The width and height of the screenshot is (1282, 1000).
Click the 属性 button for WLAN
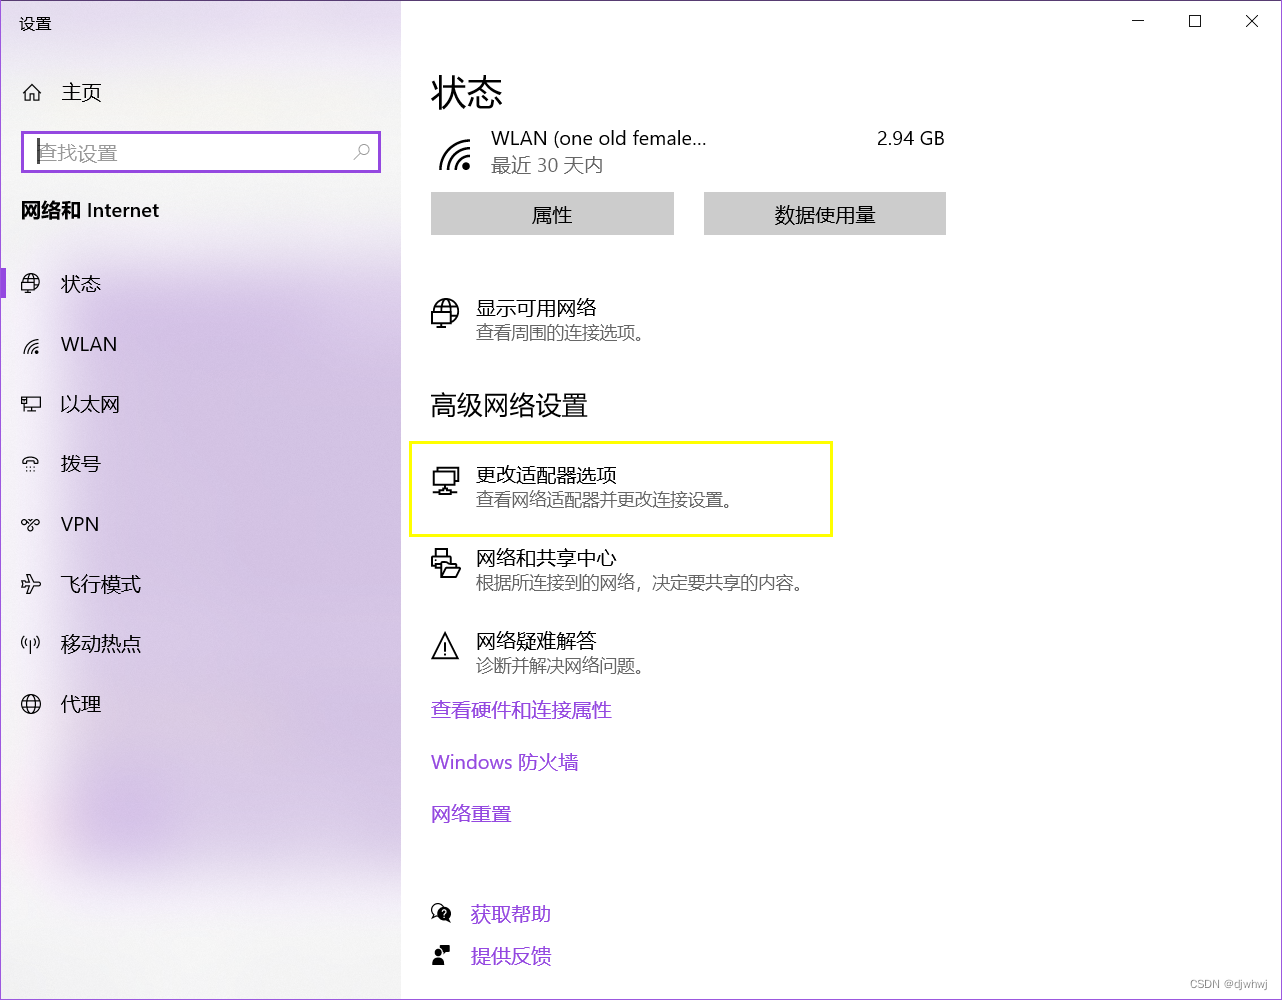[552, 213]
